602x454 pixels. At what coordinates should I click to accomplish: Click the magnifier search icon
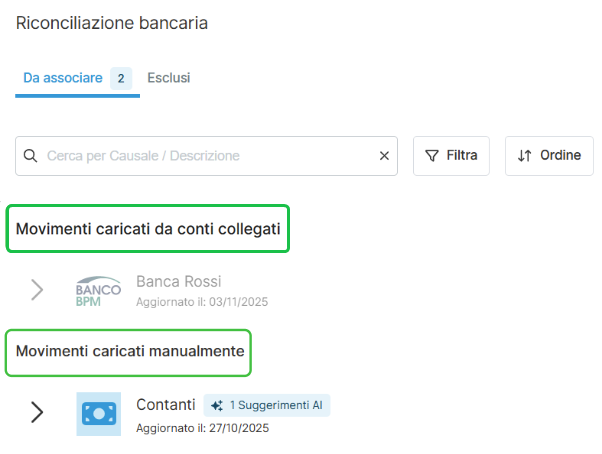[x=30, y=156]
